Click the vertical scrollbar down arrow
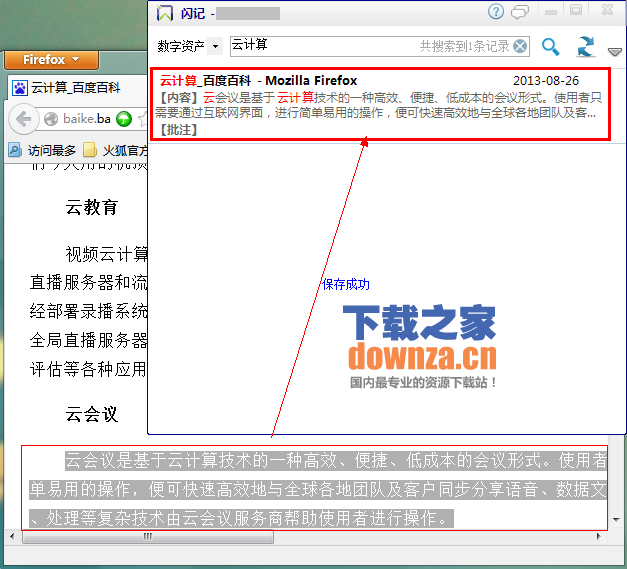Image resolution: width=627 pixels, height=569 pixels. click(616, 520)
